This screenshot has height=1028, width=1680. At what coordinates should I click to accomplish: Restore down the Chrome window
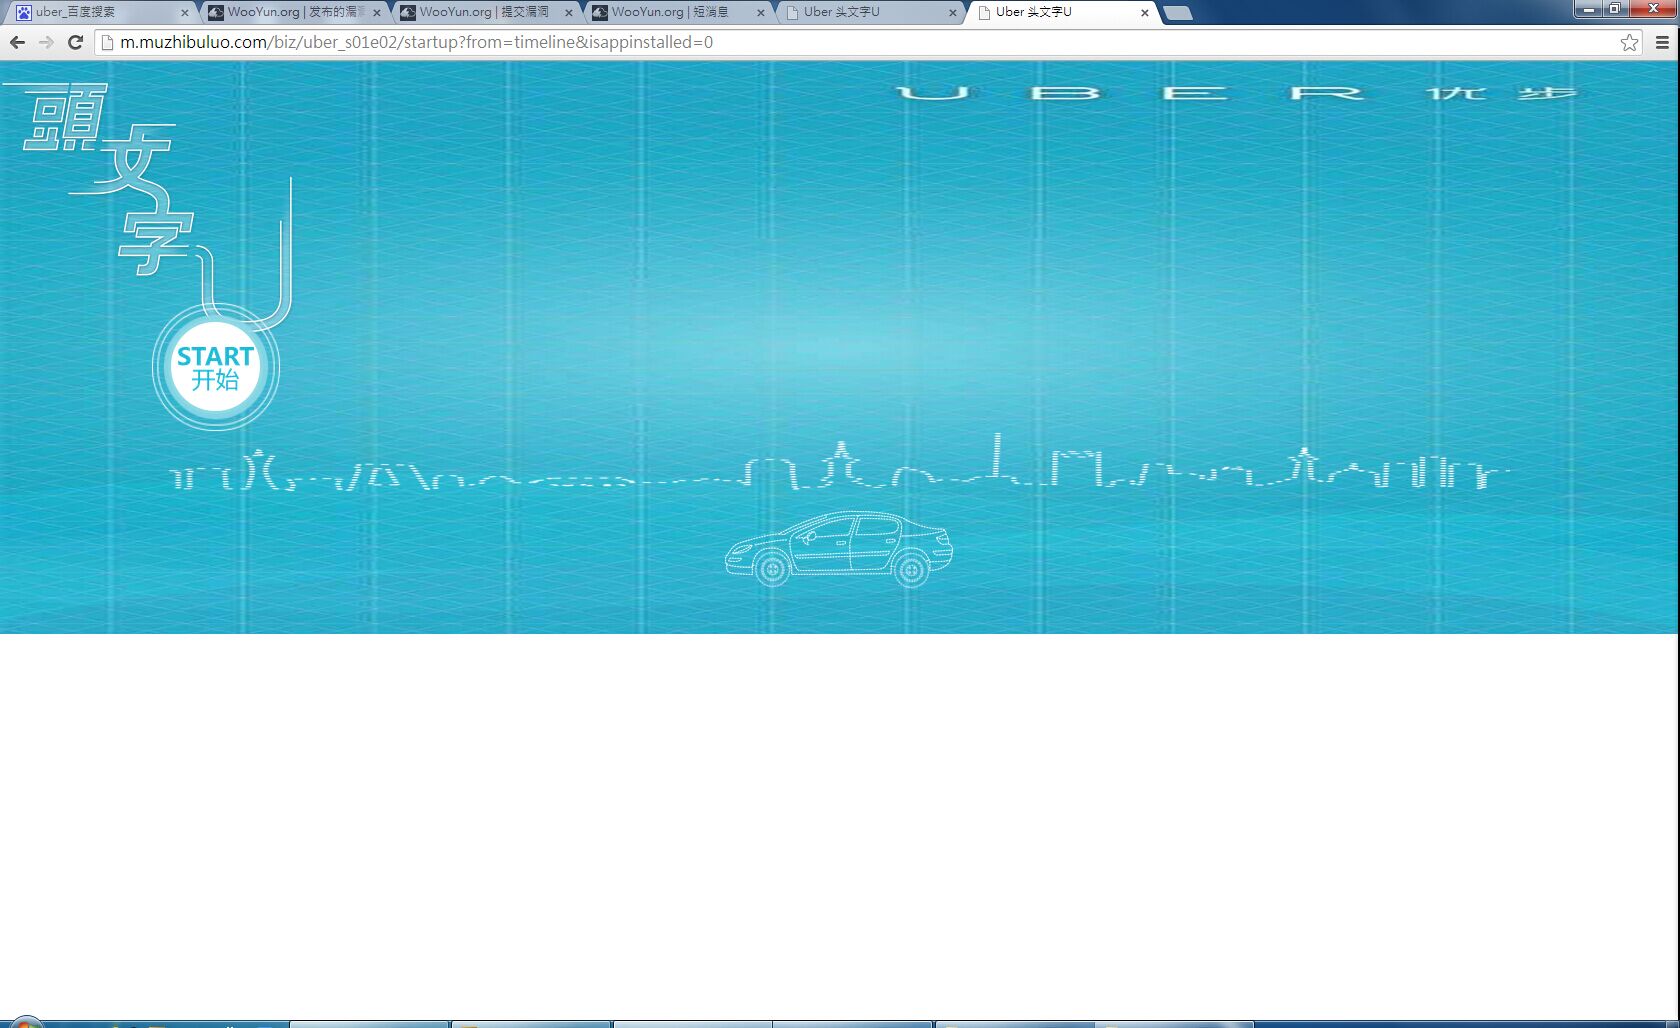click(1615, 9)
